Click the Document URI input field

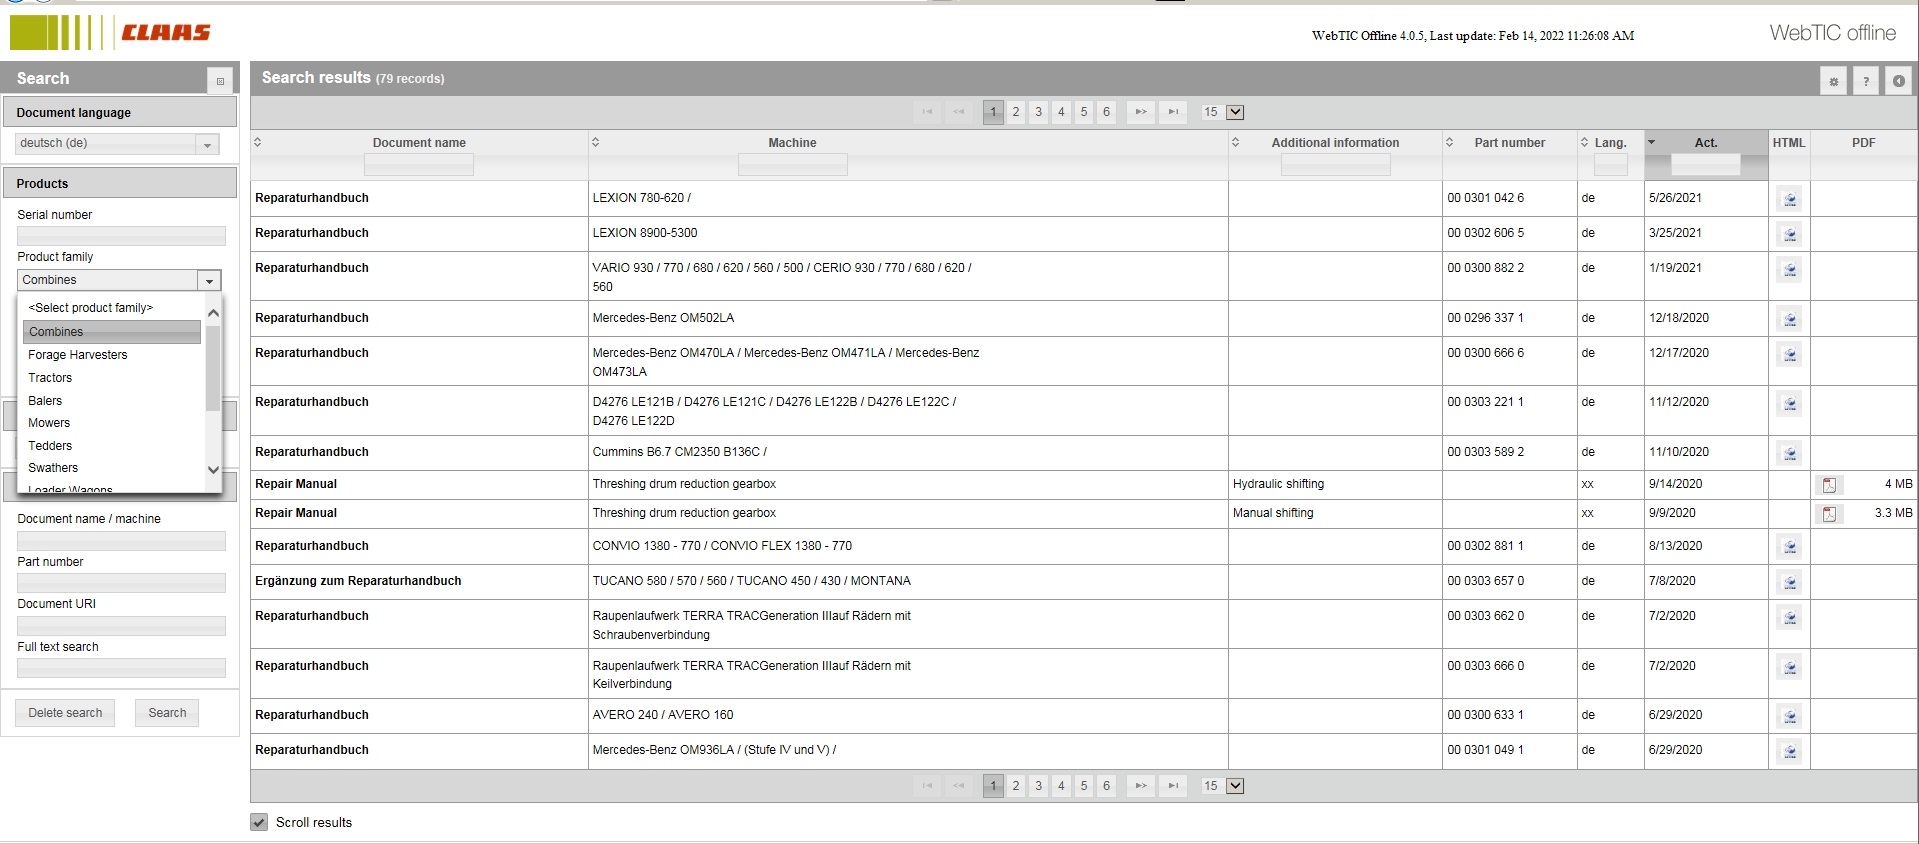click(121, 626)
